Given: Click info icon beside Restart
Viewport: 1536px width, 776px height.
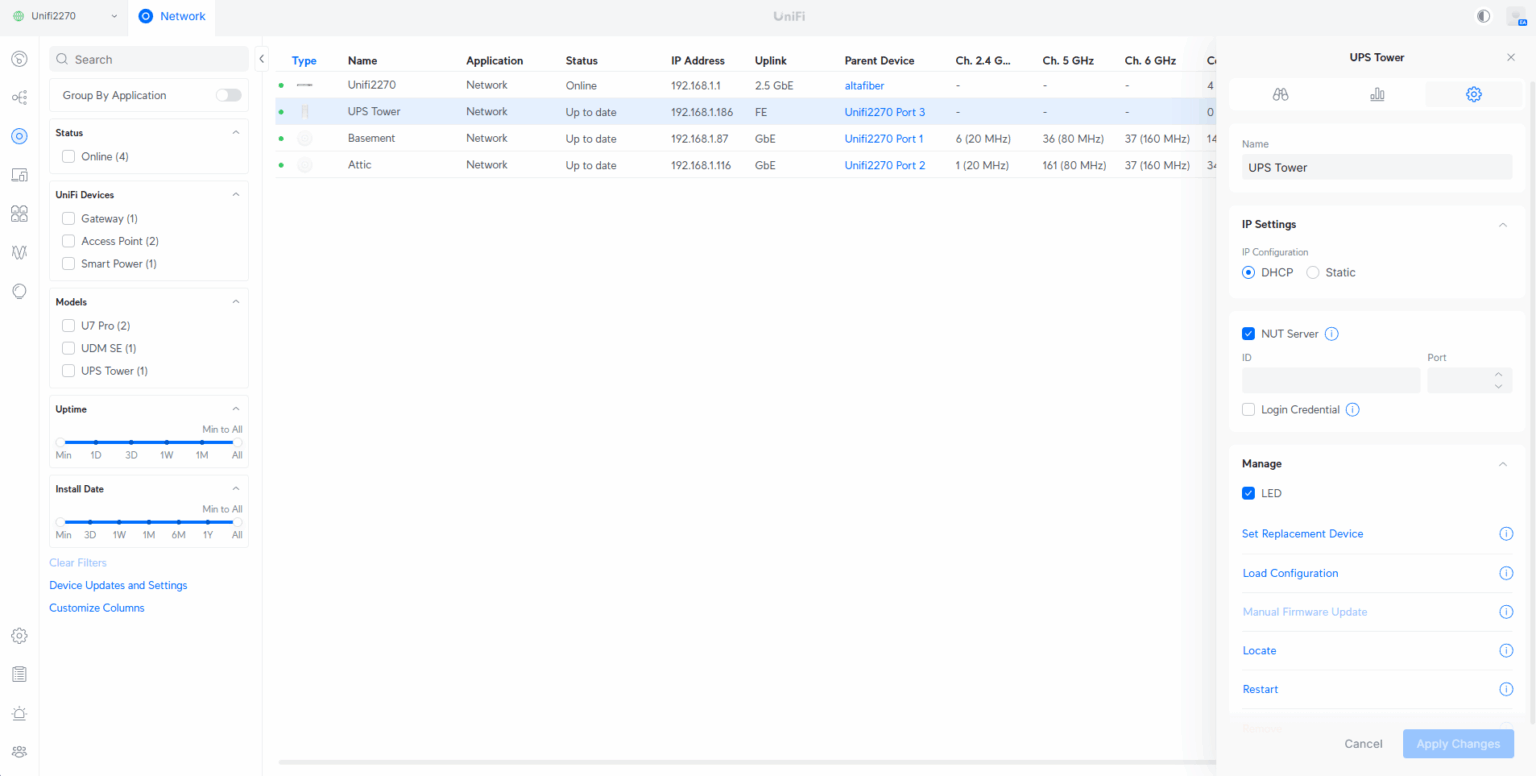Looking at the screenshot, I should [x=1506, y=689].
